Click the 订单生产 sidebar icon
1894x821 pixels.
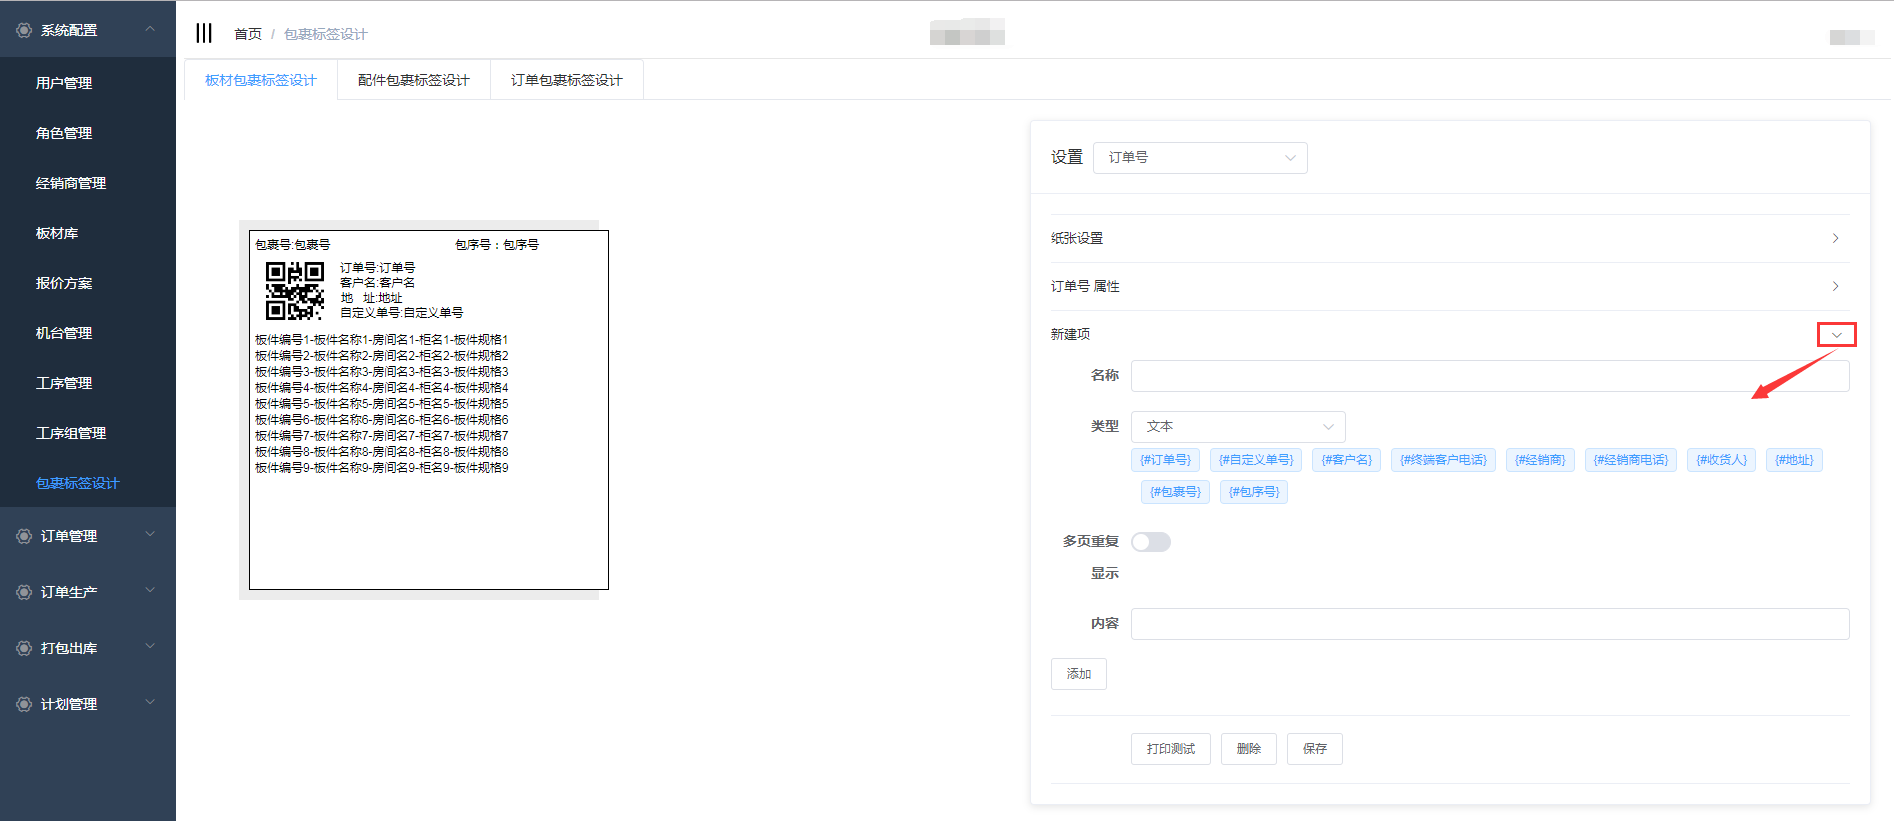pos(24,592)
